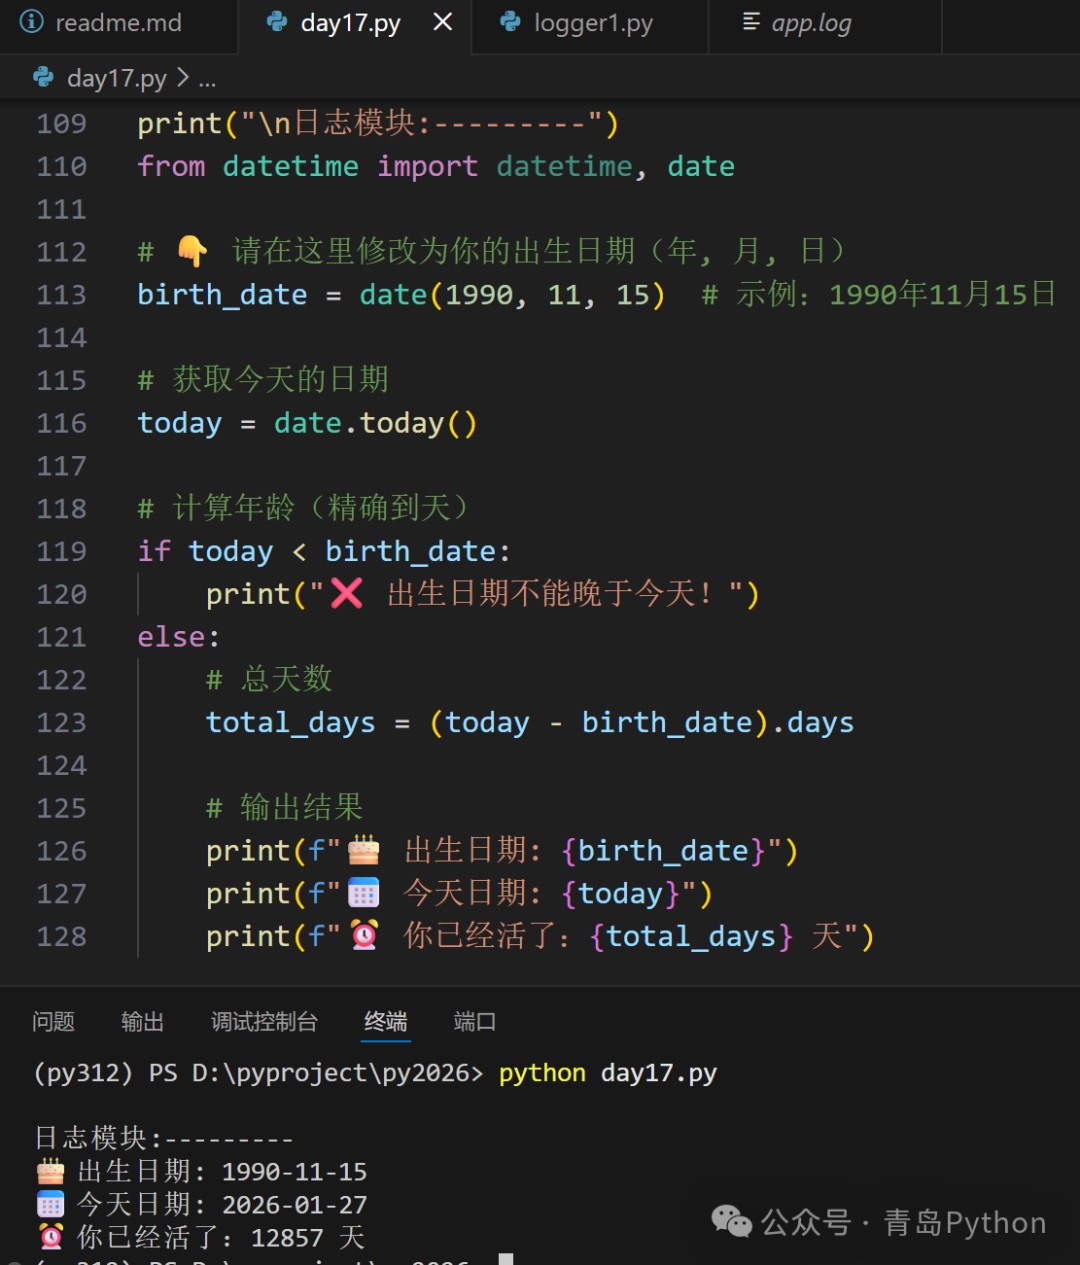Click the log file icon on app.log tab
Viewport: 1080px width, 1265px height.
coord(752,22)
